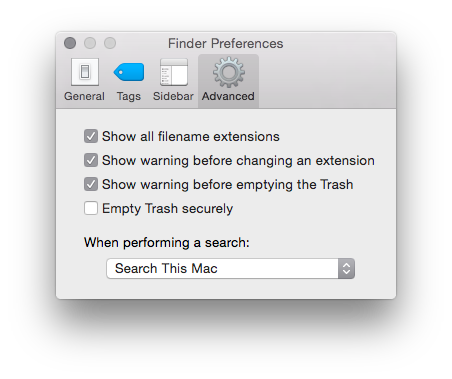Viewport: 452px width, 379px height.
Task: Close the Finder Preferences window
Action: [70, 43]
